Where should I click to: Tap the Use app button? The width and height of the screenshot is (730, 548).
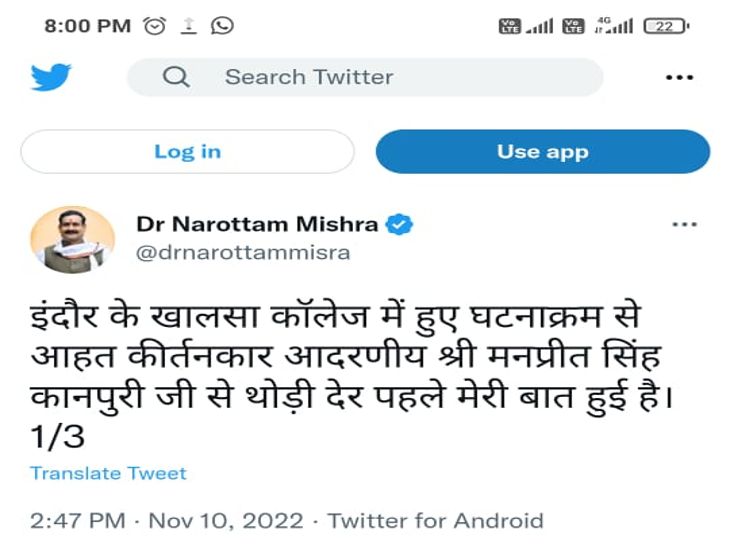coord(542,152)
